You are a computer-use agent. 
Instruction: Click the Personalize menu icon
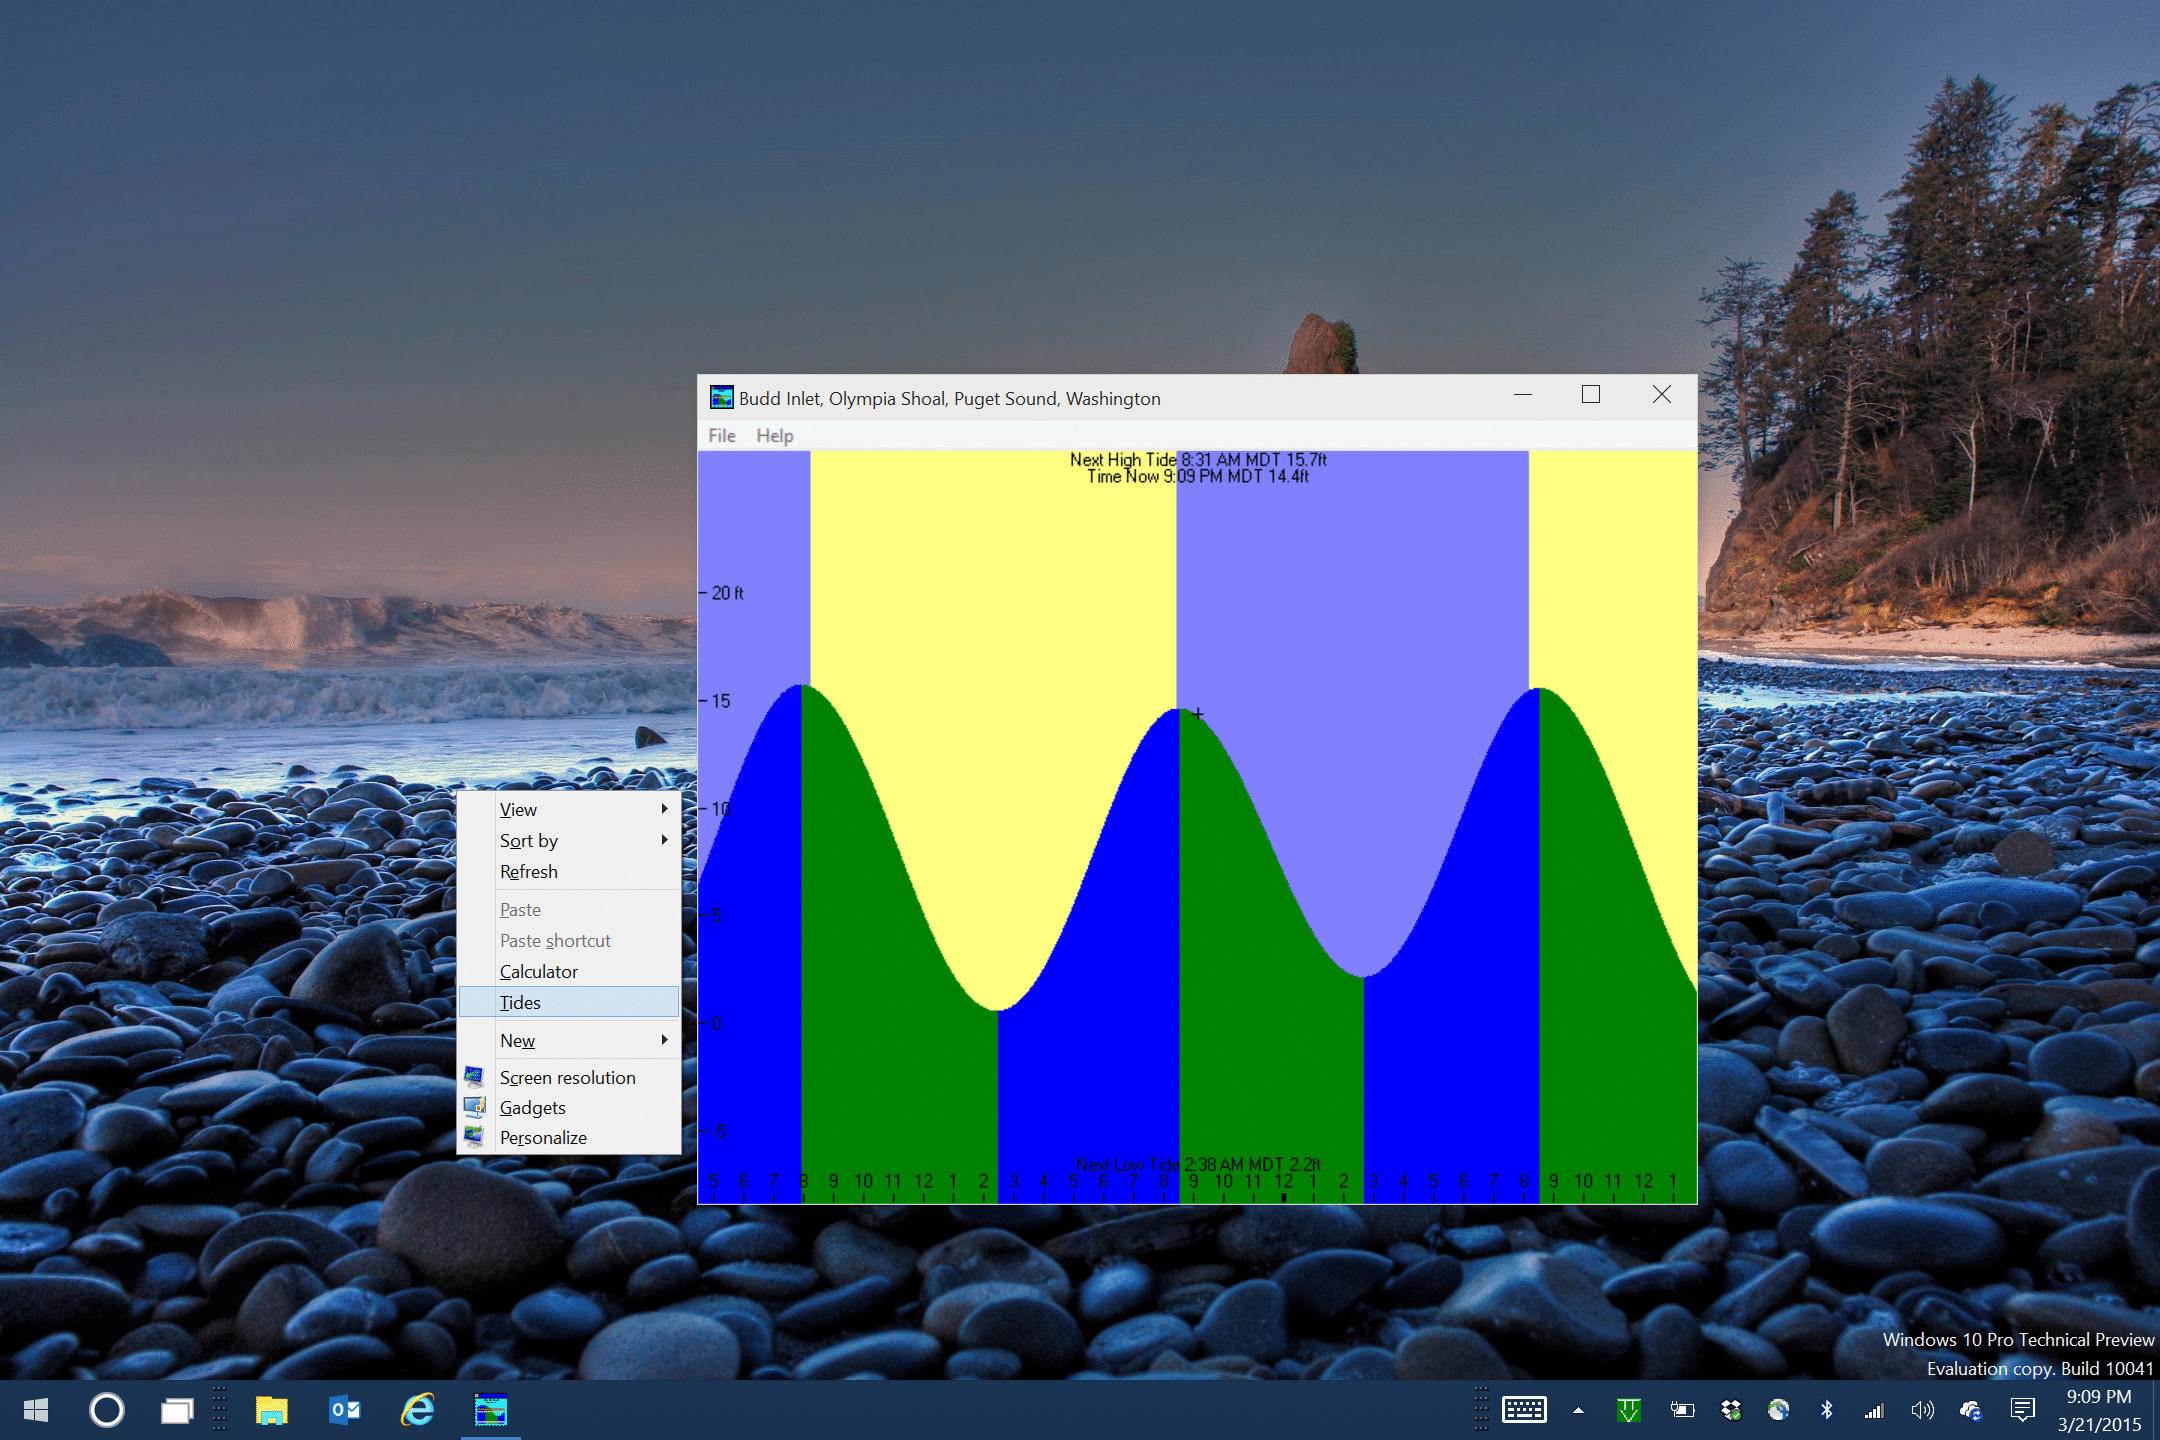click(474, 1137)
